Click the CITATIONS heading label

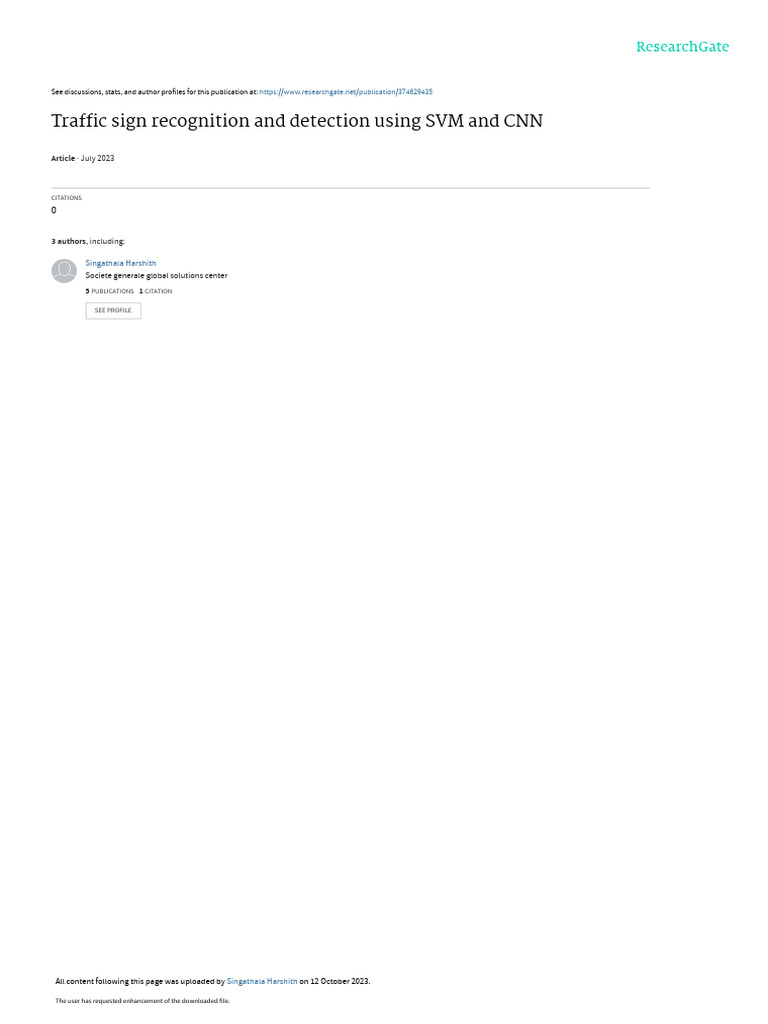pos(67,198)
